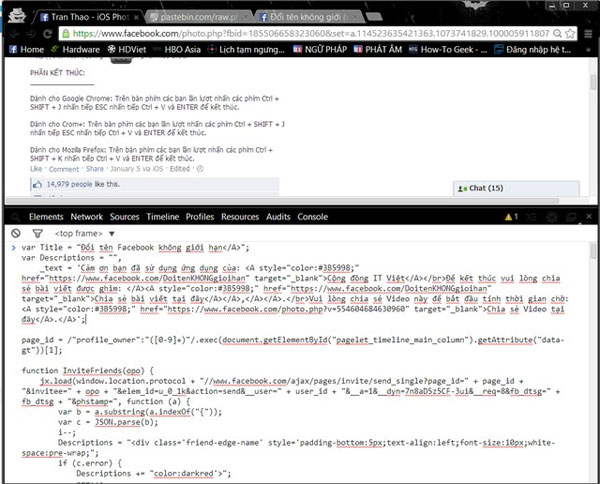Click the thumbs-up icon beside 14,979 people

(38, 184)
